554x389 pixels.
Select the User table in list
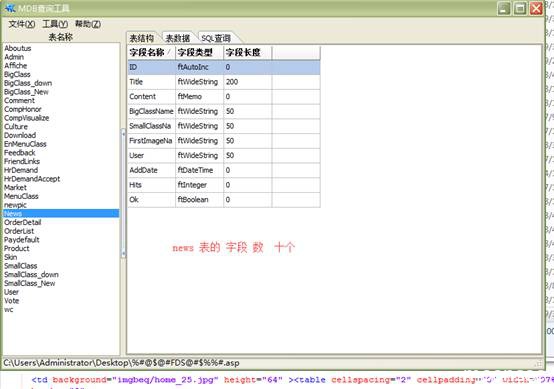pos(12,292)
